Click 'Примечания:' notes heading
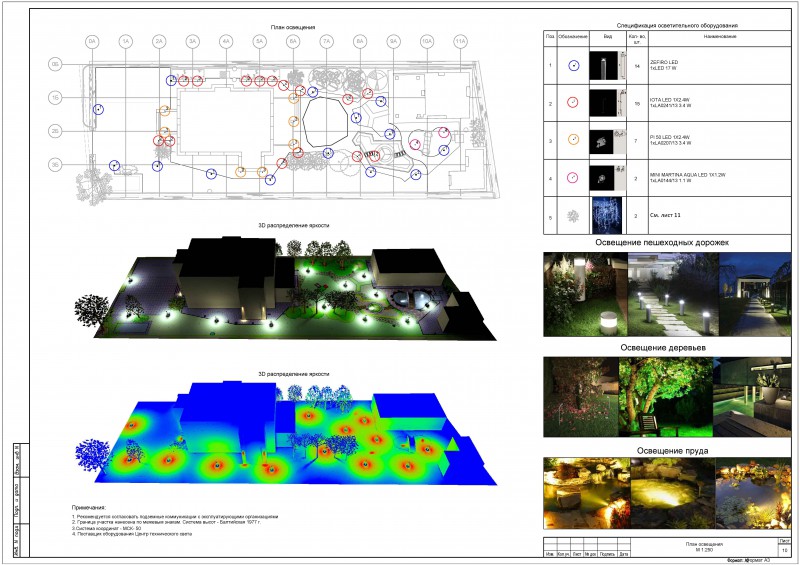 [88, 508]
